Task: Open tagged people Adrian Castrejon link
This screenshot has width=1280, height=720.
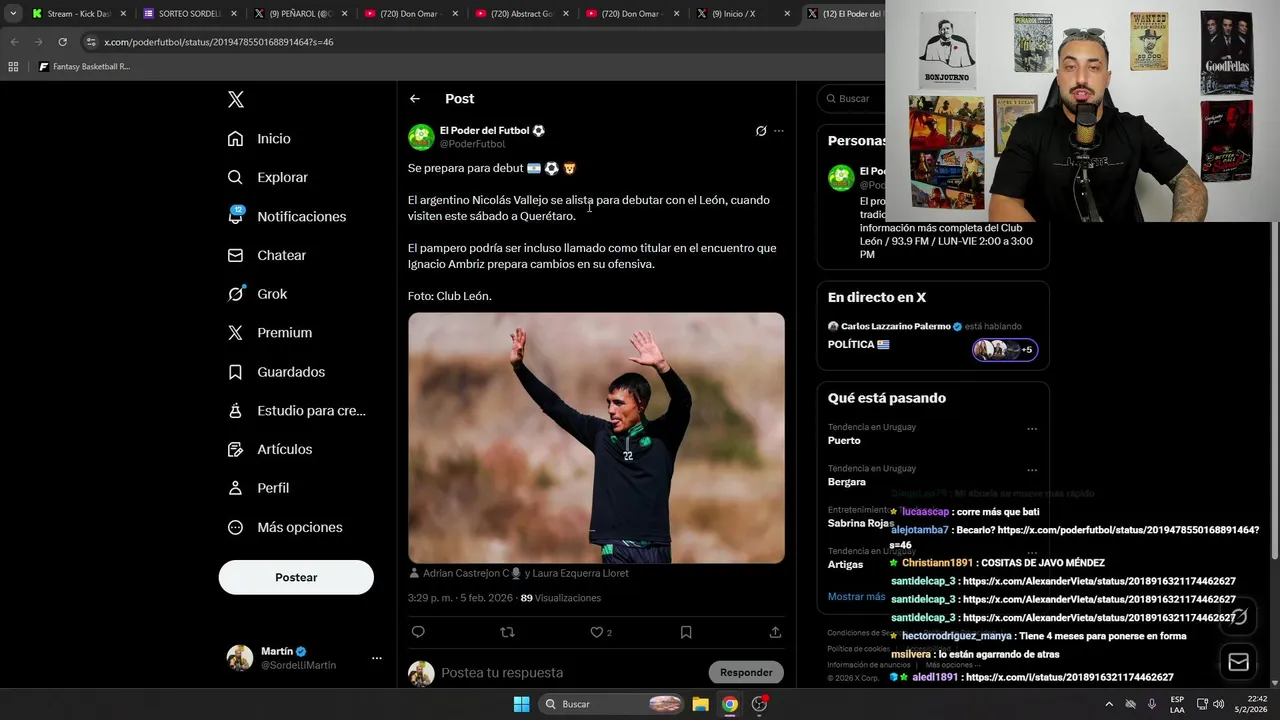Action: coord(518,574)
